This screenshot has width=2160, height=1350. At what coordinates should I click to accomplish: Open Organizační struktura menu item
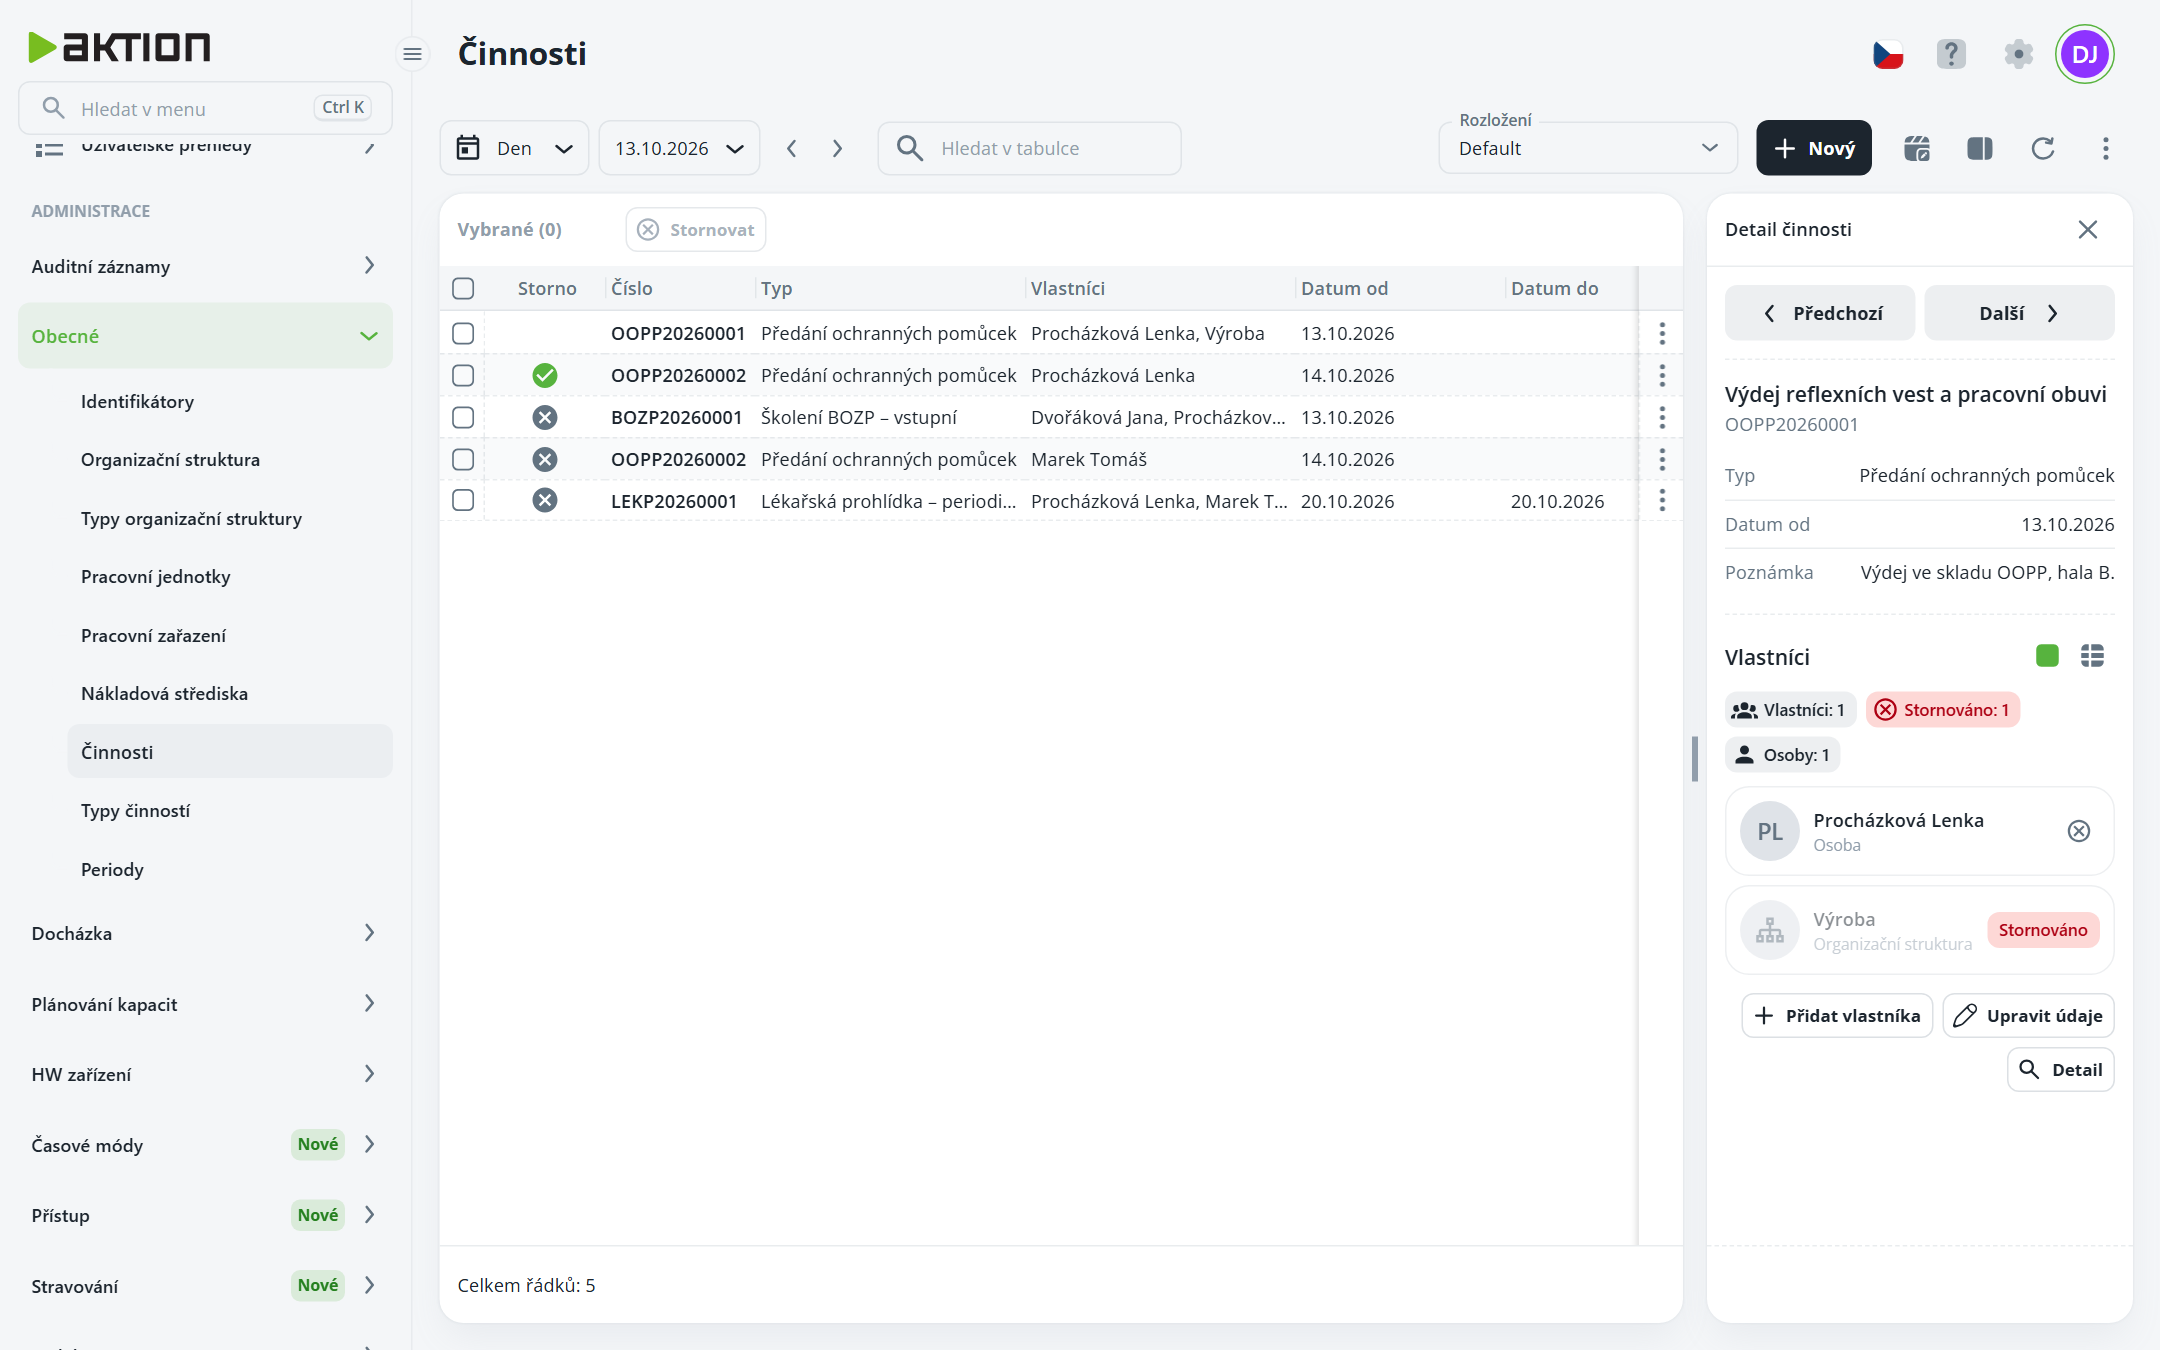coord(170,459)
